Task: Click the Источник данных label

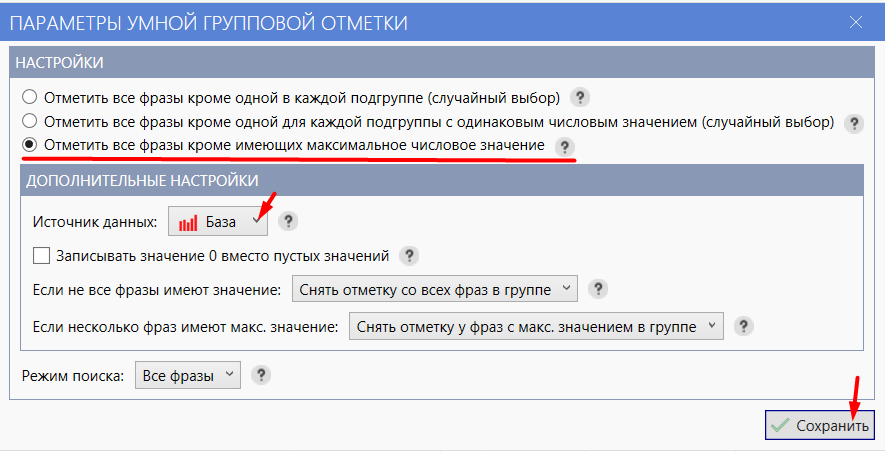Action: (x=95, y=222)
